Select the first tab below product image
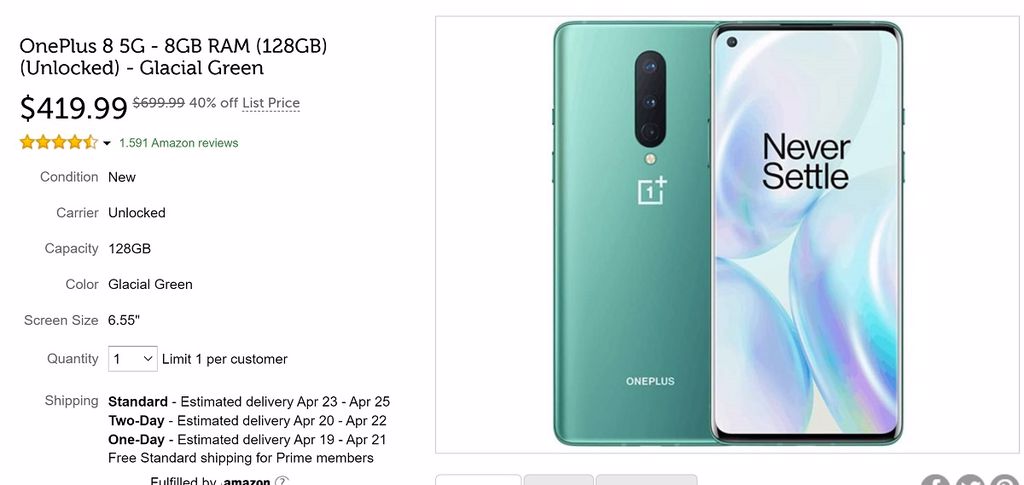 pos(478,480)
